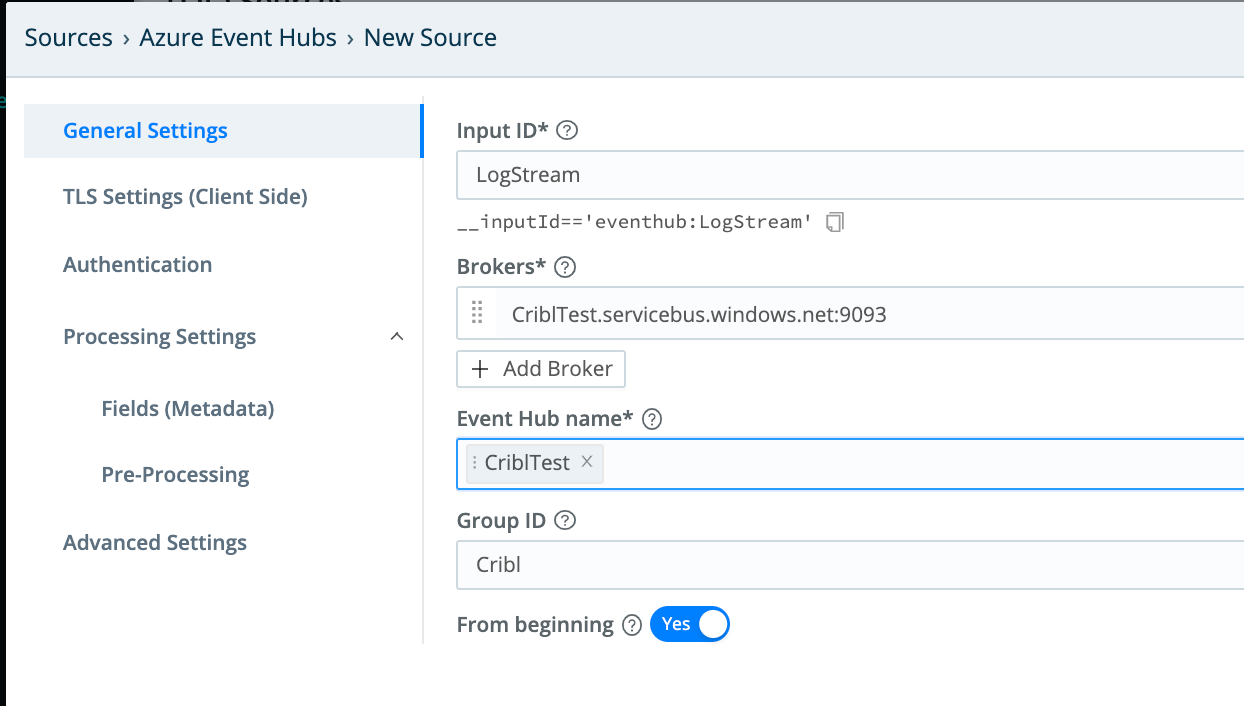Go to the Authentication settings
The image size is (1244, 706).
click(x=138, y=265)
